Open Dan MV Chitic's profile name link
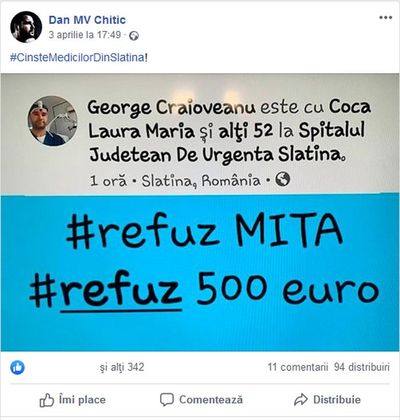The height and width of the screenshot is (420, 400). click(x=87, y=20)
